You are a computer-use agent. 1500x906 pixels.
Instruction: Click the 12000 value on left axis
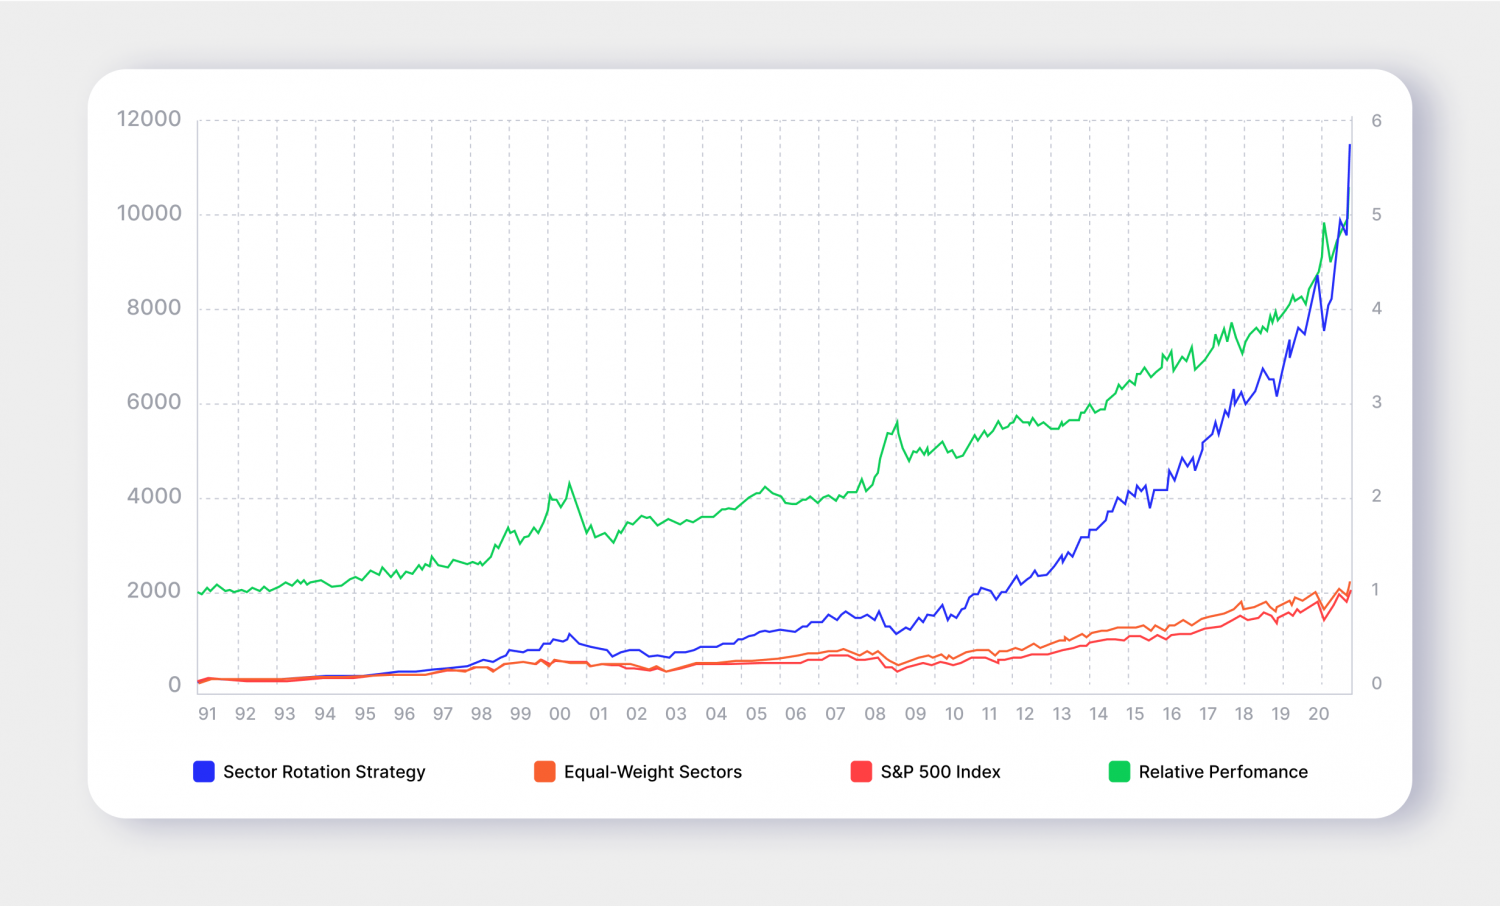tap(149, 119)
